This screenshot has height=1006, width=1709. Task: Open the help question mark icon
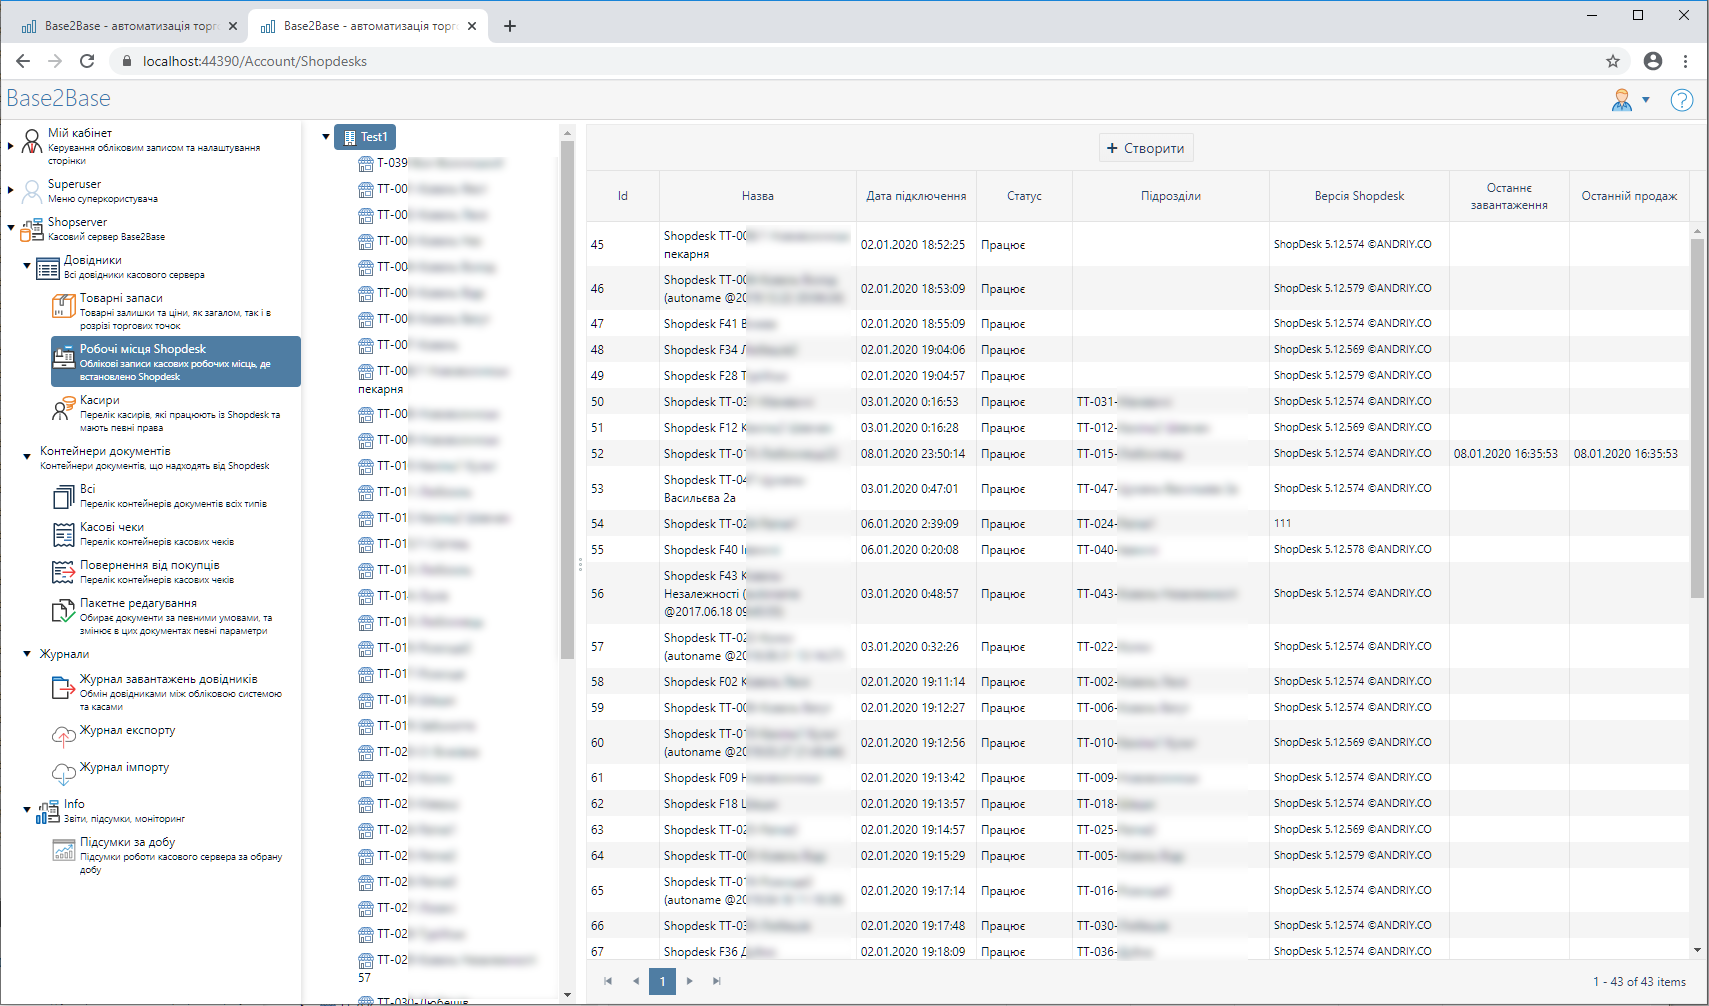(1682, 100)
